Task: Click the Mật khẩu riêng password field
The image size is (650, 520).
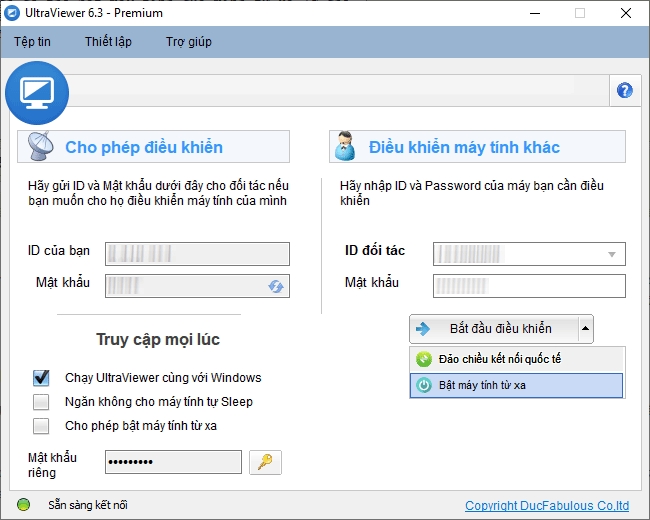Action: point(173,462)
